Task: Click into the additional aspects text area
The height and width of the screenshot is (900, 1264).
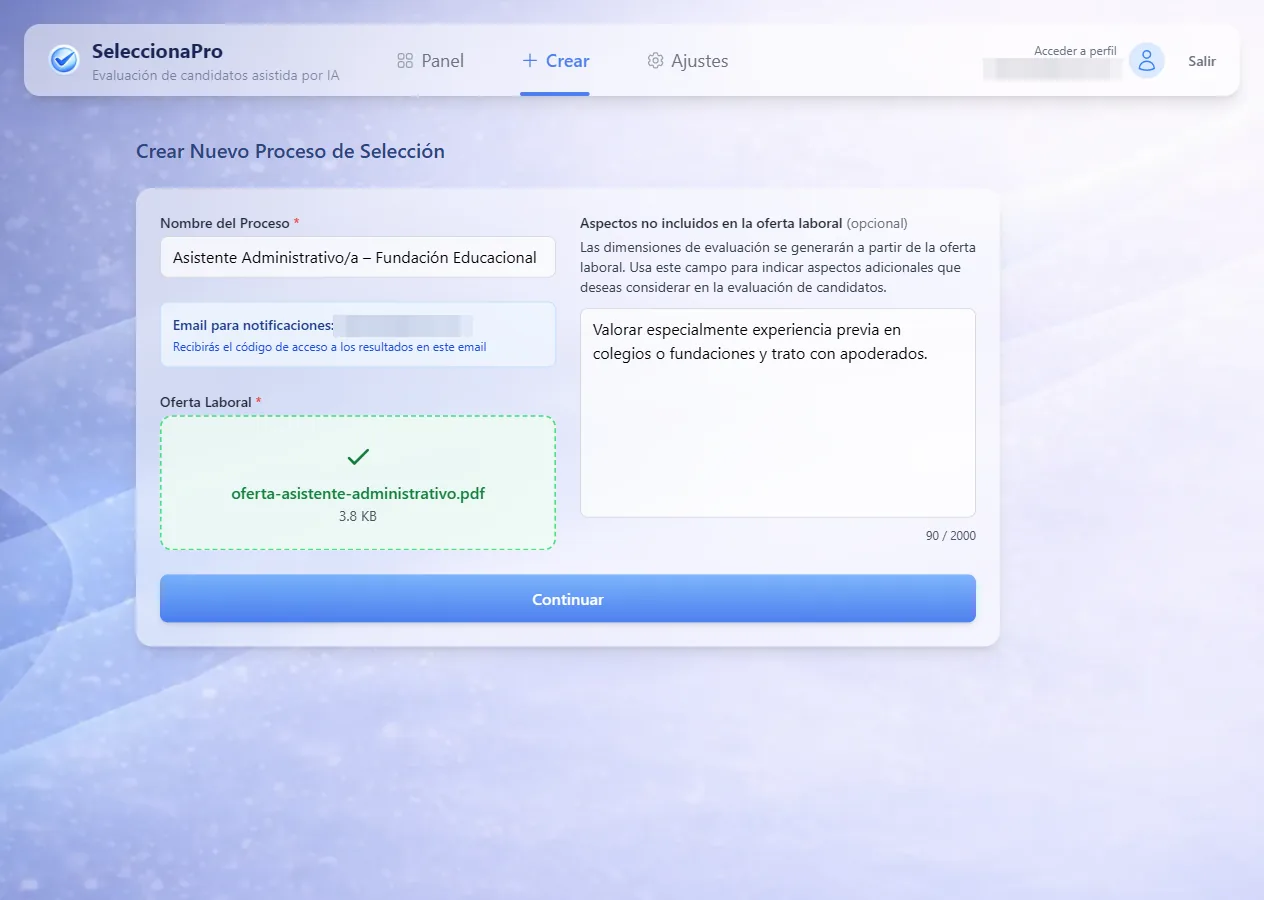Action: 778,413
